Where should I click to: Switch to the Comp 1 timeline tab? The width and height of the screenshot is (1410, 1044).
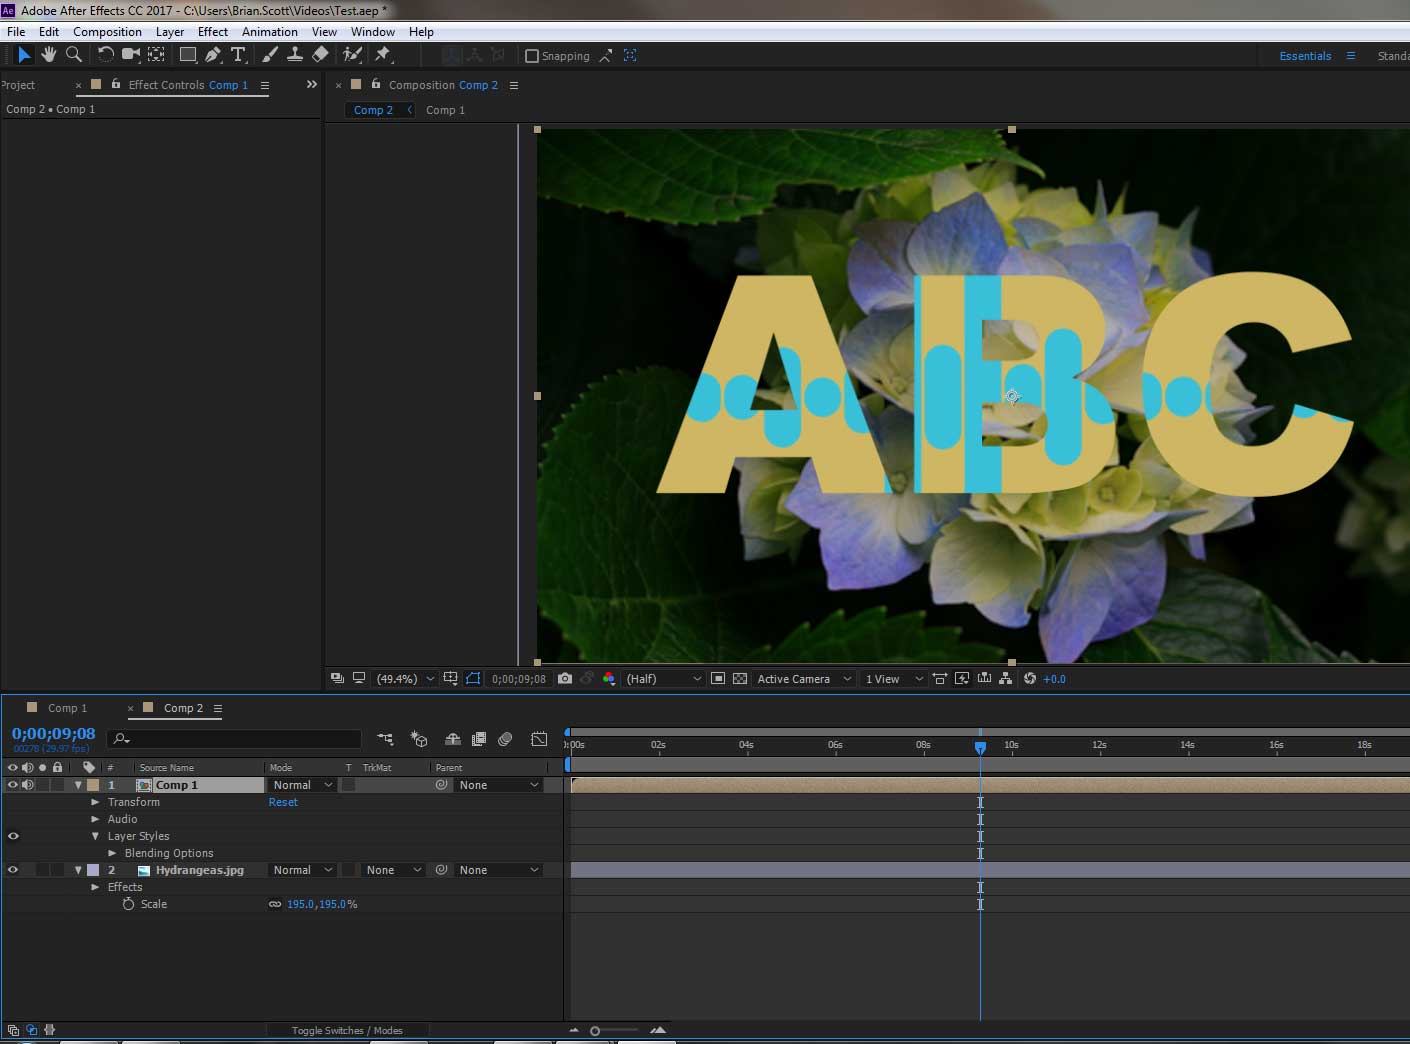coord(67,708)
